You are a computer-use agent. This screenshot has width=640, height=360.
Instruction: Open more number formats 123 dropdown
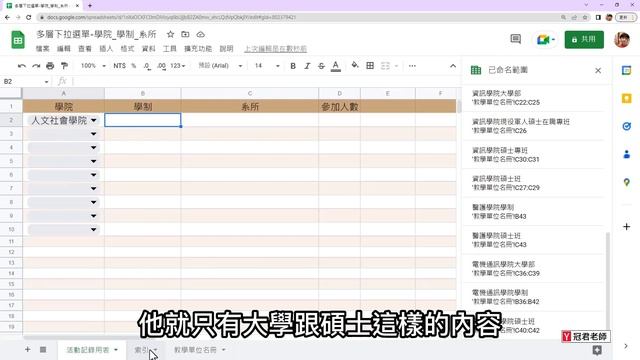(178, 66)
